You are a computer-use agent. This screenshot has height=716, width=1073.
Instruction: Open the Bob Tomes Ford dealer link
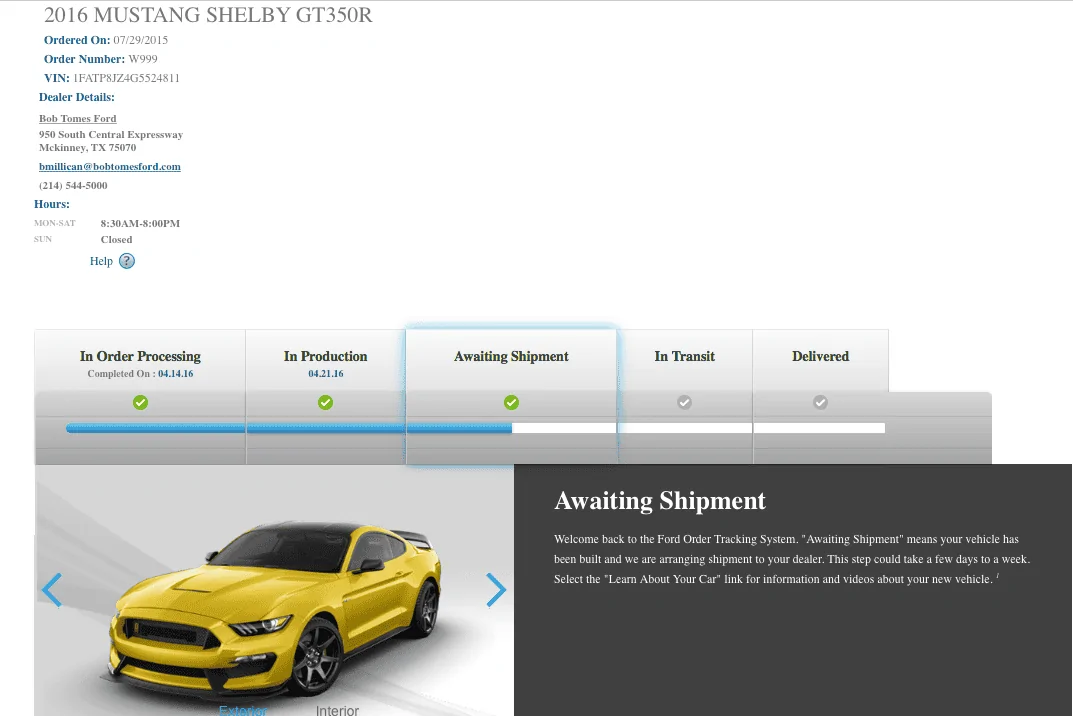(77, 118)
